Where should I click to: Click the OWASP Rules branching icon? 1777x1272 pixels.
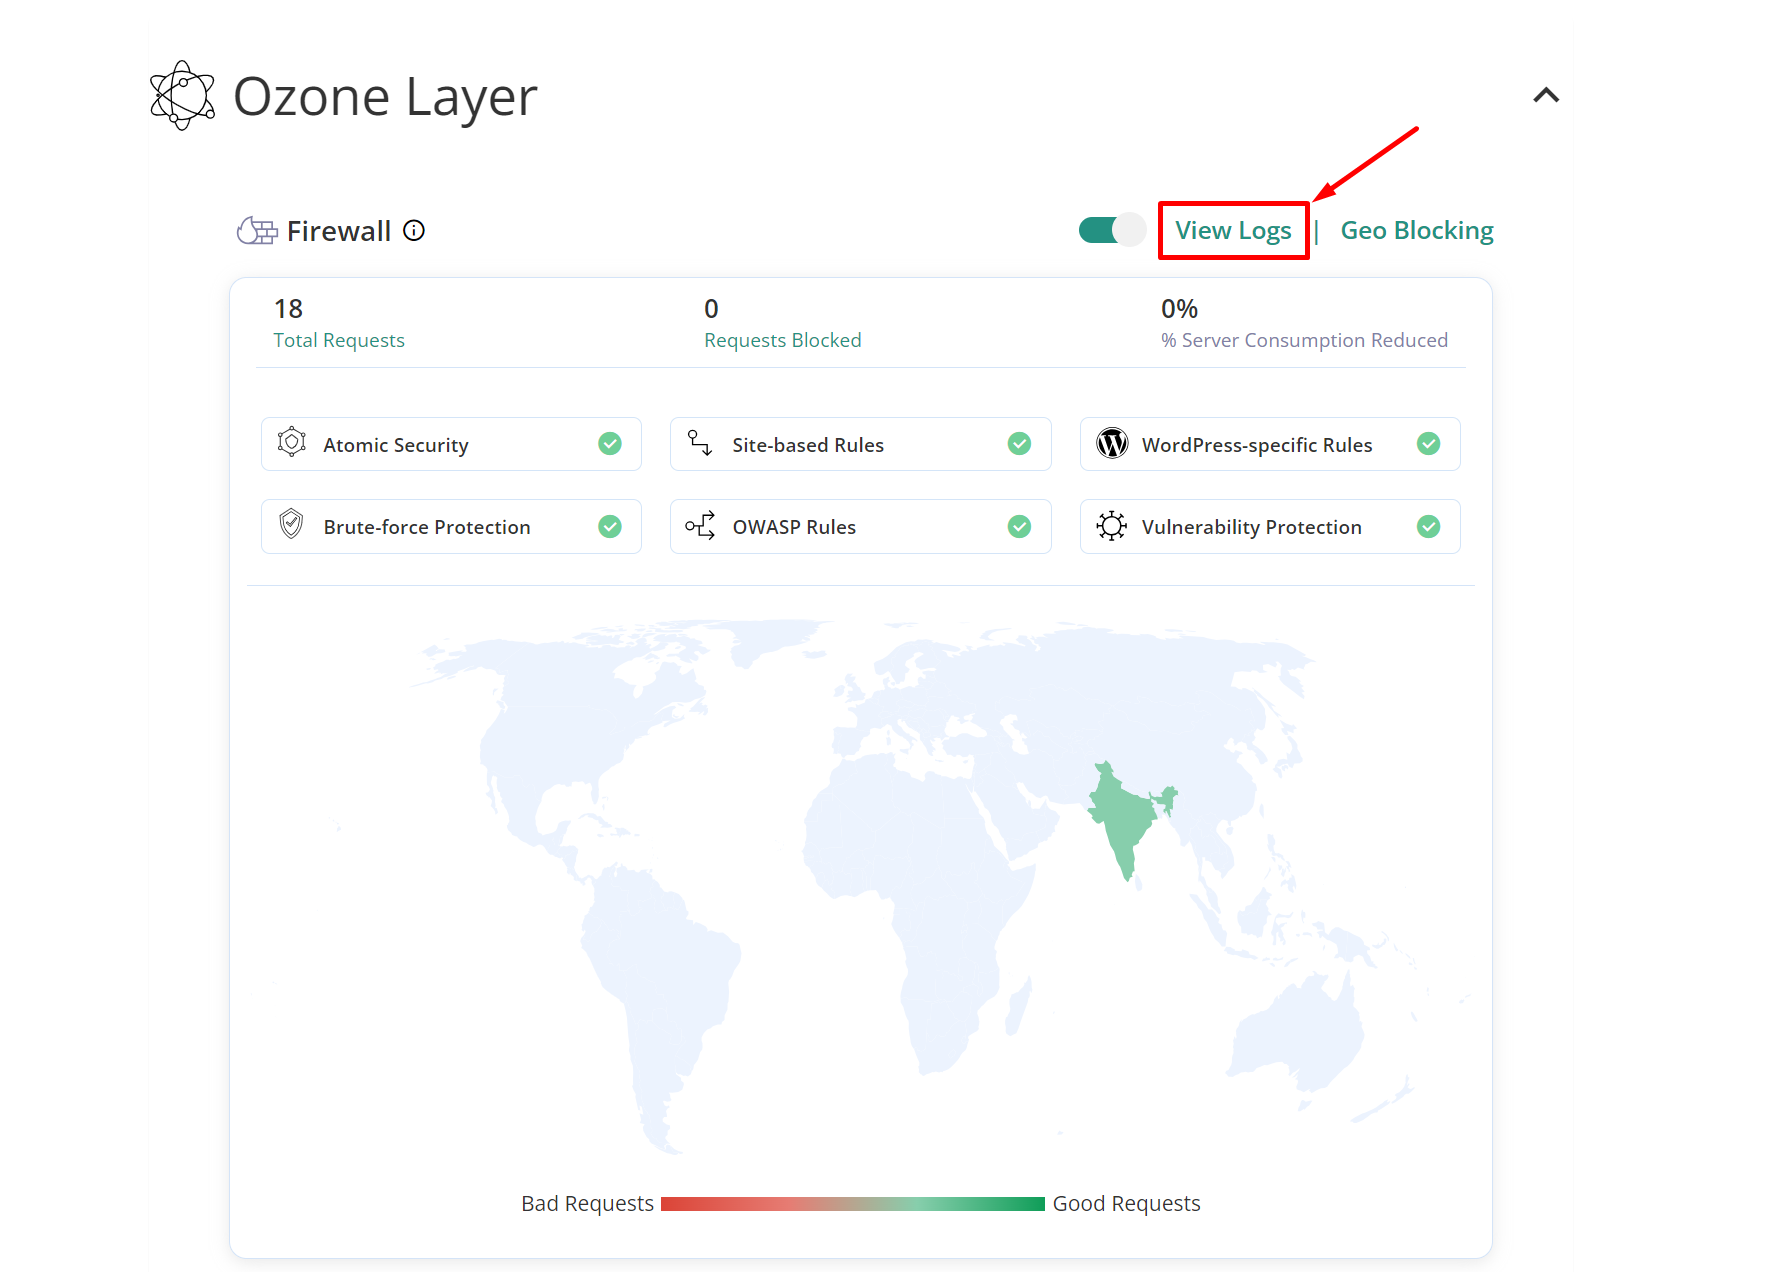point(700,525)
